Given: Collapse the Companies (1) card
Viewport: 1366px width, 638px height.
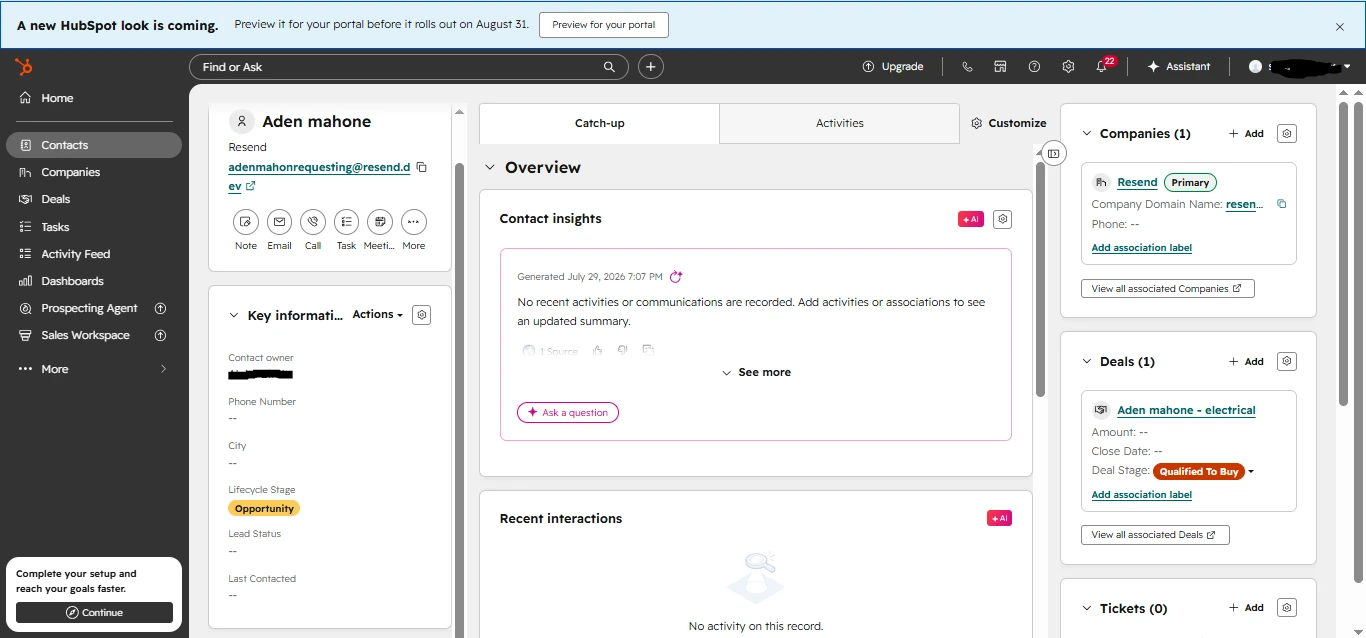Looking at the screenshot, I should click(x=1087, y=133).
